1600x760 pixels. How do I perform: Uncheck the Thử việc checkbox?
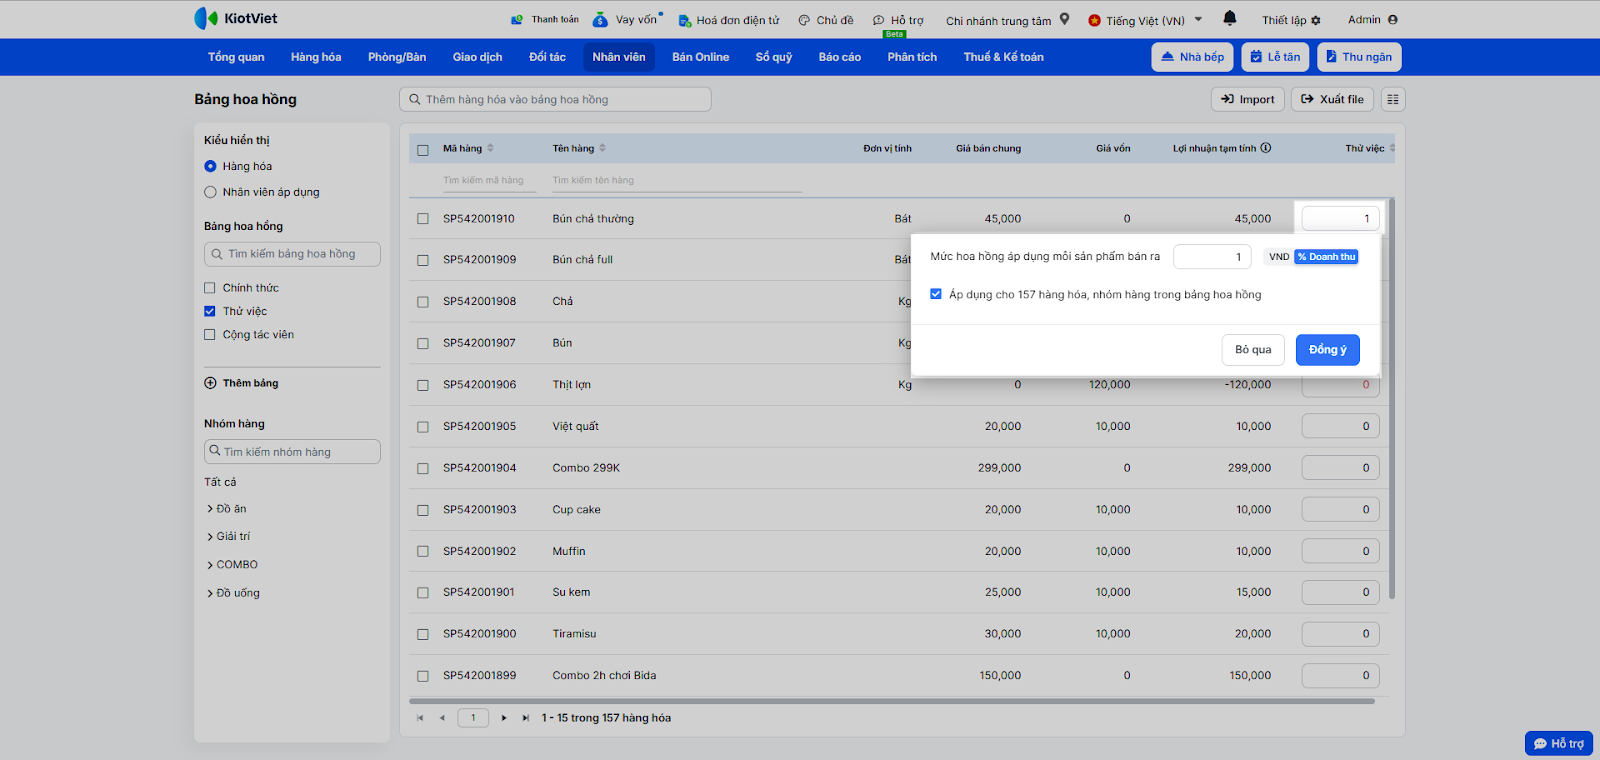tap(210, 311)
